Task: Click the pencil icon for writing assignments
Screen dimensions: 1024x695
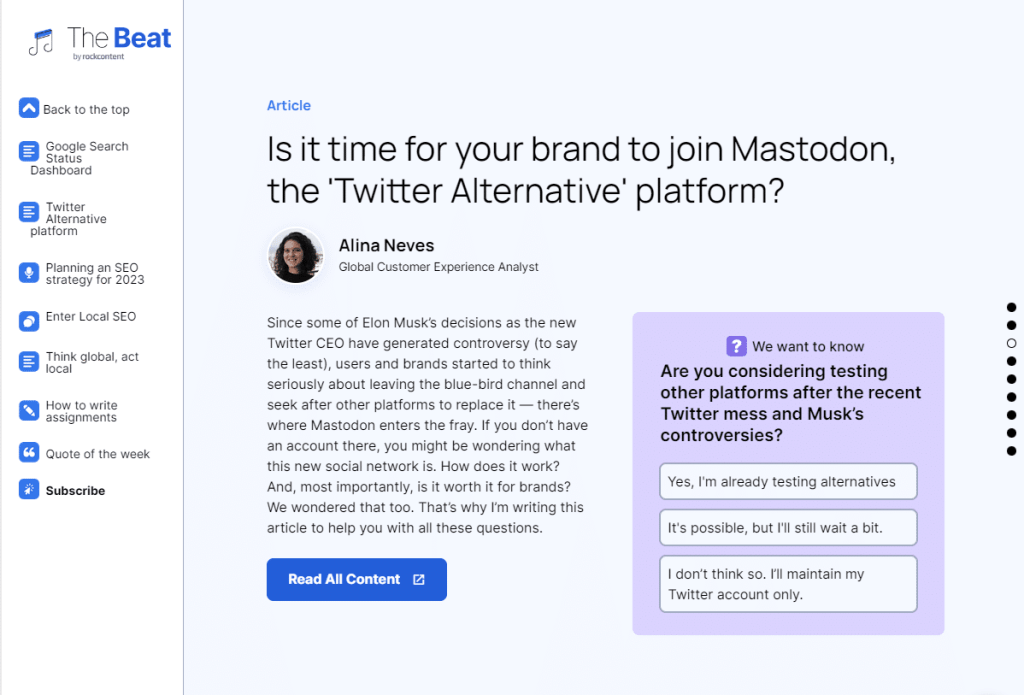Action: point(28,410)
